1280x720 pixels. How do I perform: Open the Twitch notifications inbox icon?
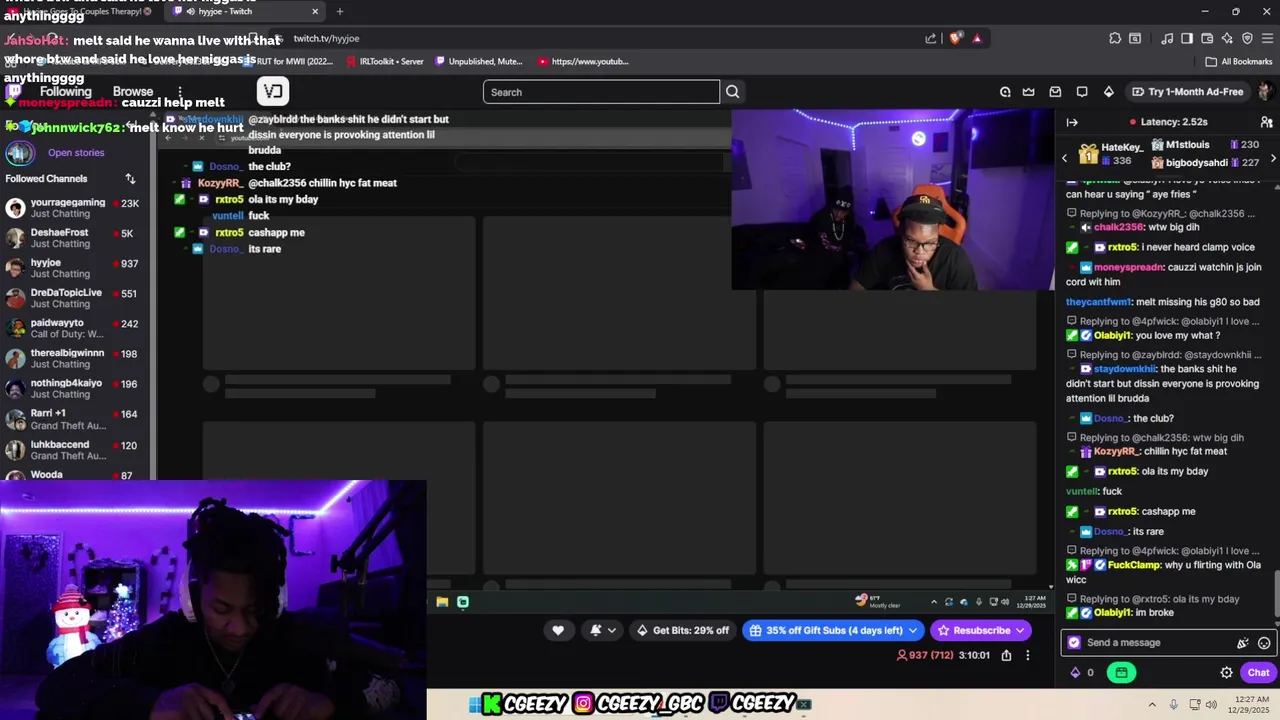point(1055,92)
